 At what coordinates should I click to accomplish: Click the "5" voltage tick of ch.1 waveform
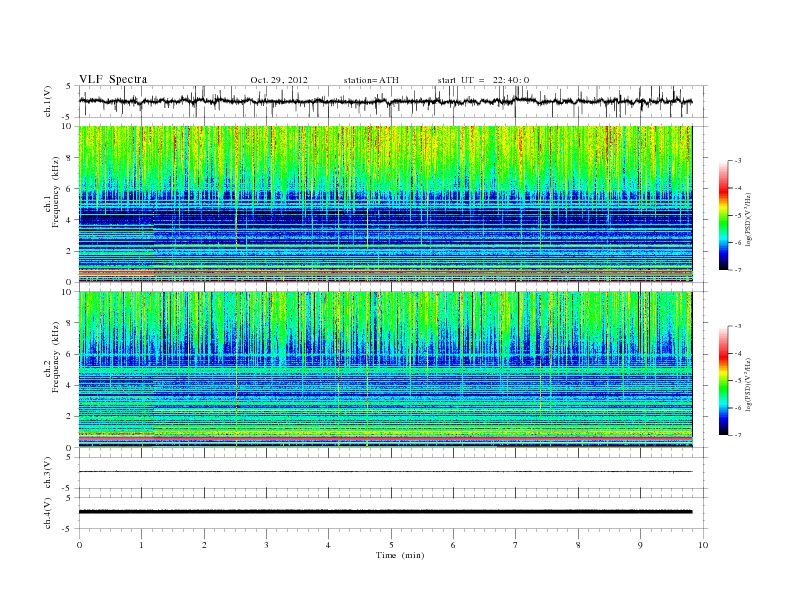(x=68, y=86)
